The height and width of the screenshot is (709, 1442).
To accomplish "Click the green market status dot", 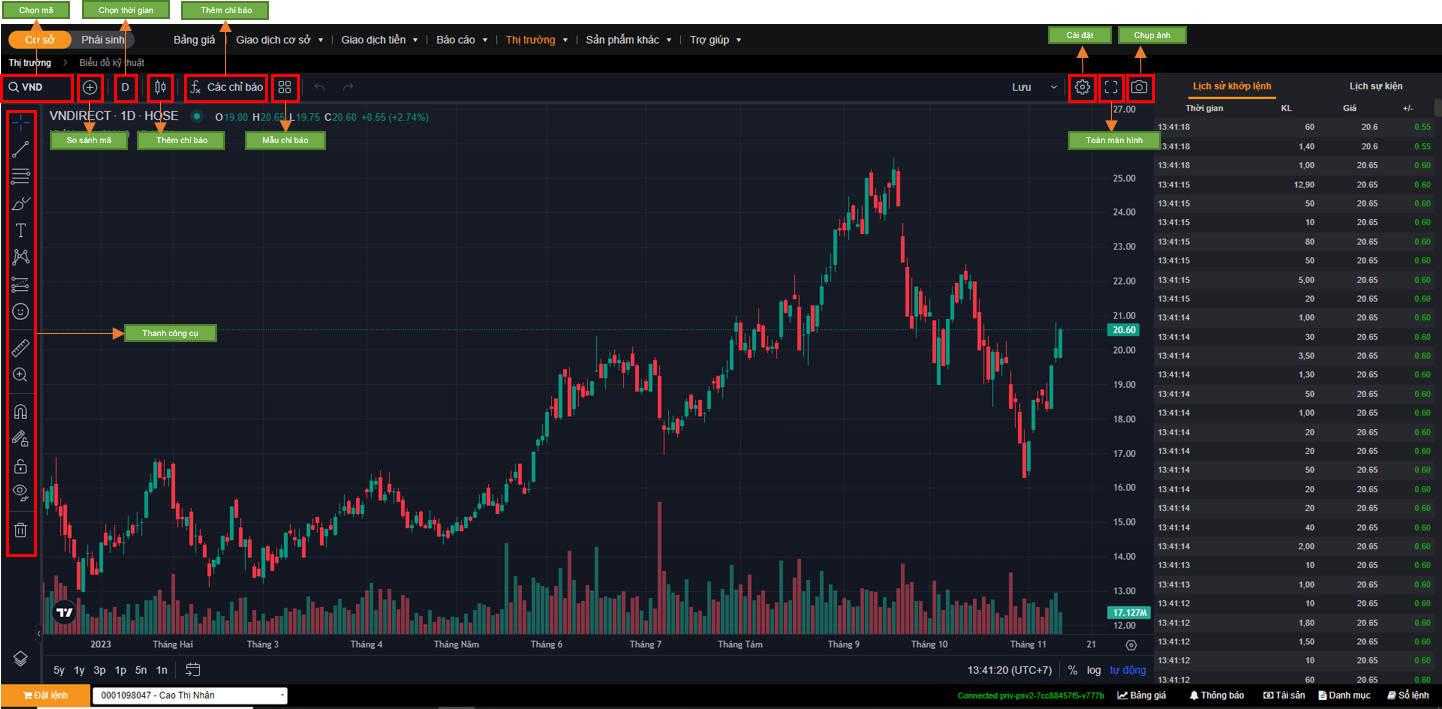I will coord(197,116).
